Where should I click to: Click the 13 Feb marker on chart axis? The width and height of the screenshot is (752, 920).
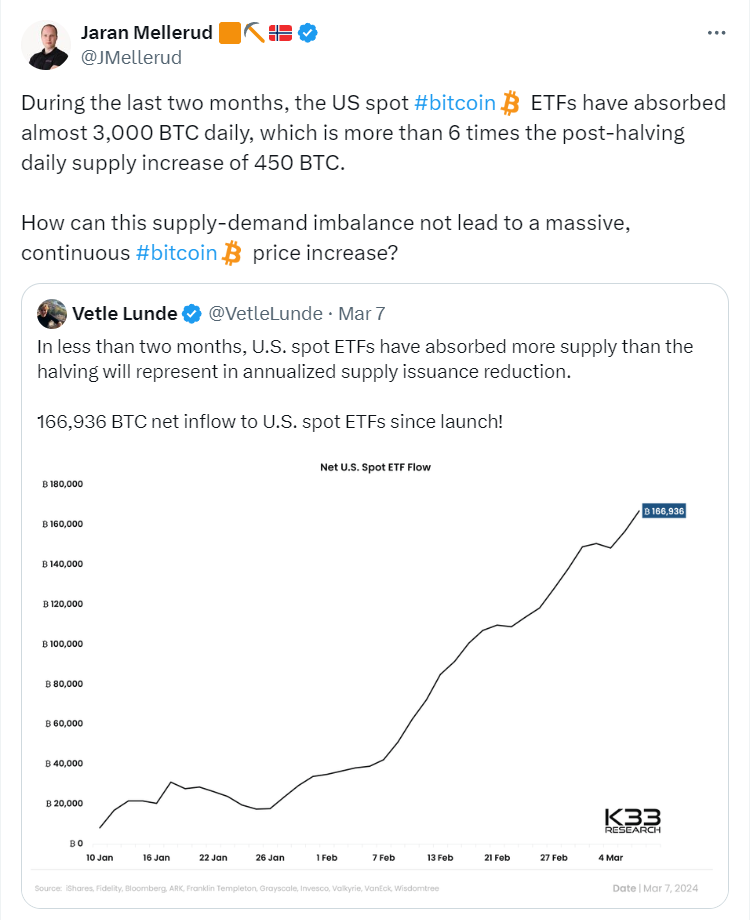[440, 857]
